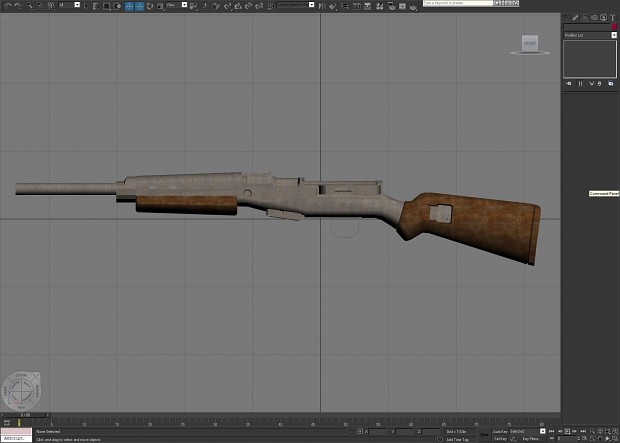This screenshot has height=443, width=620.
Task: Activate the Select and Scale tool
Action: click(x=160, y=6)
